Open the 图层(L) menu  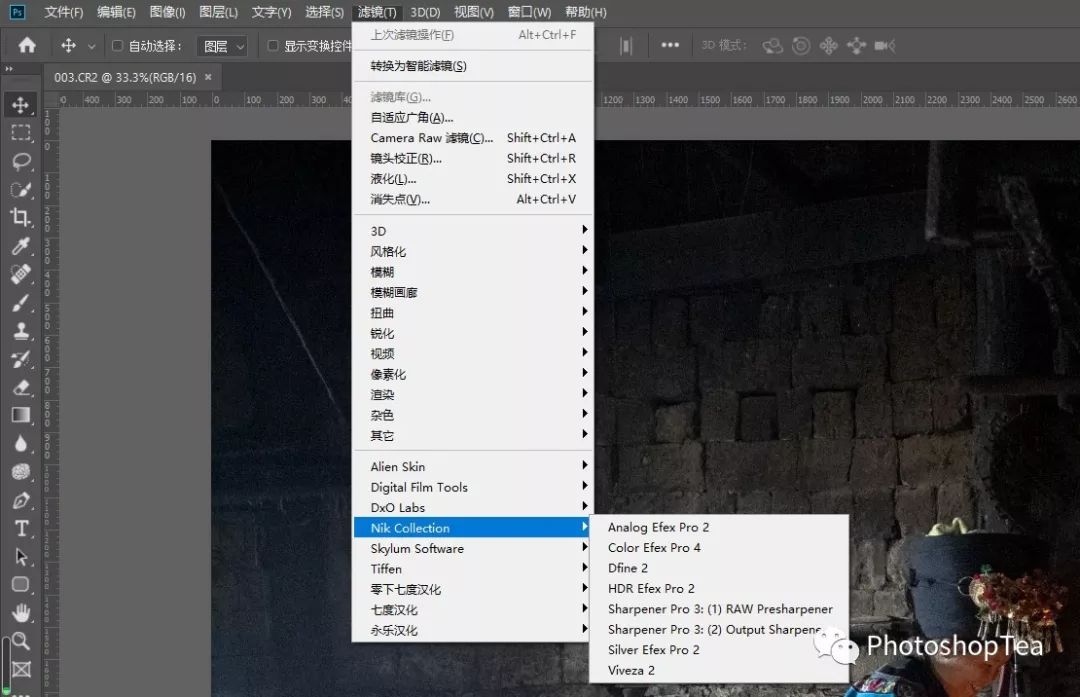click(x=218, y=12)
